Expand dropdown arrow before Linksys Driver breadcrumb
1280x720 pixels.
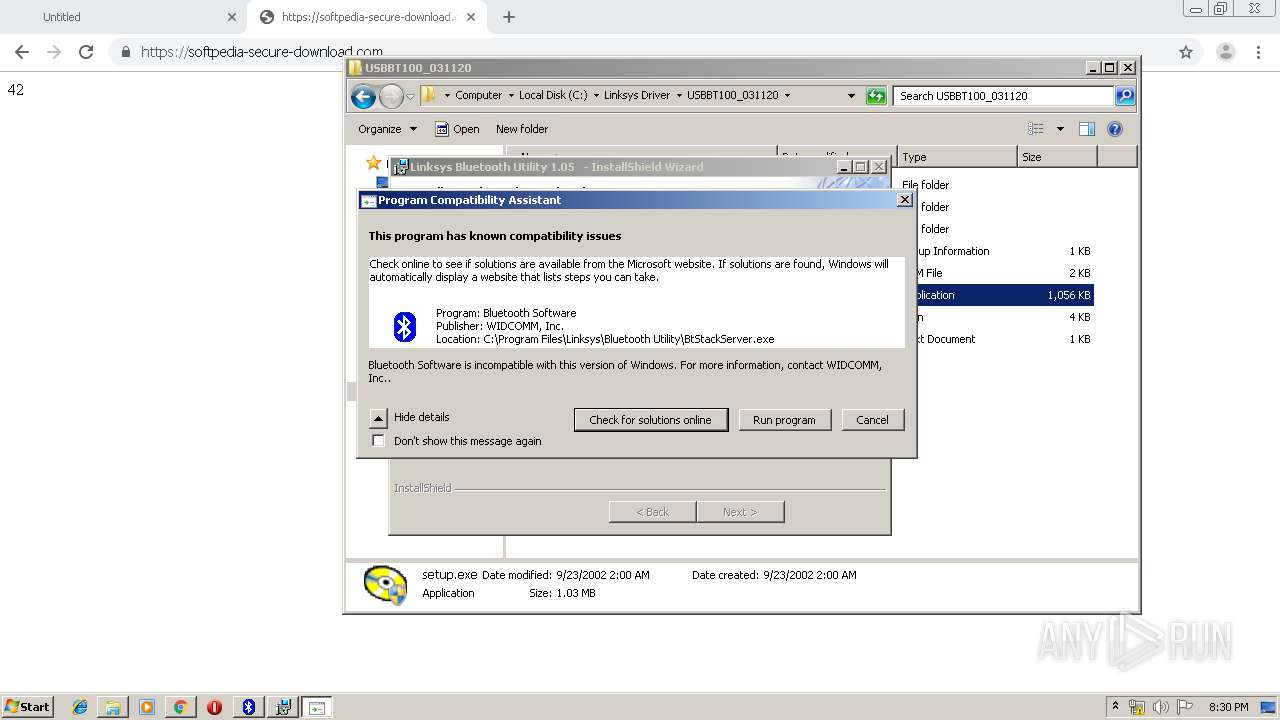[596, 96]
